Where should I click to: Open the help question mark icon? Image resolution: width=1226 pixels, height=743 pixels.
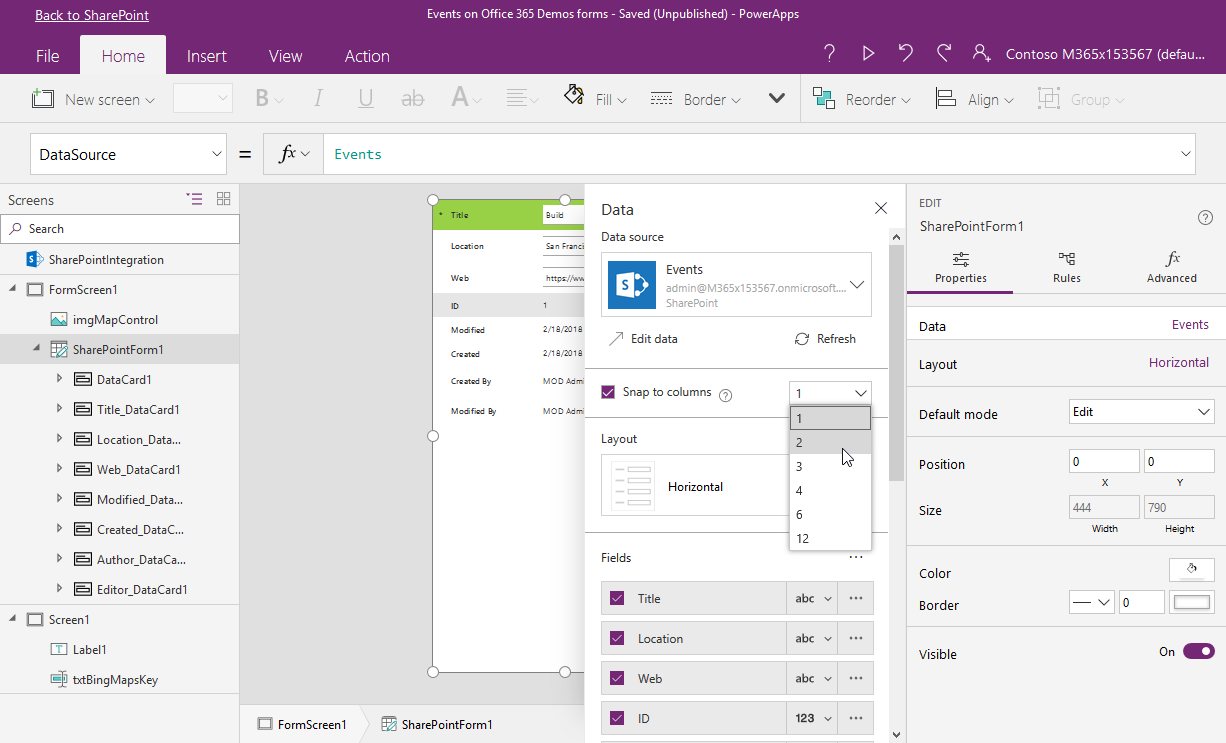(829, 54)
